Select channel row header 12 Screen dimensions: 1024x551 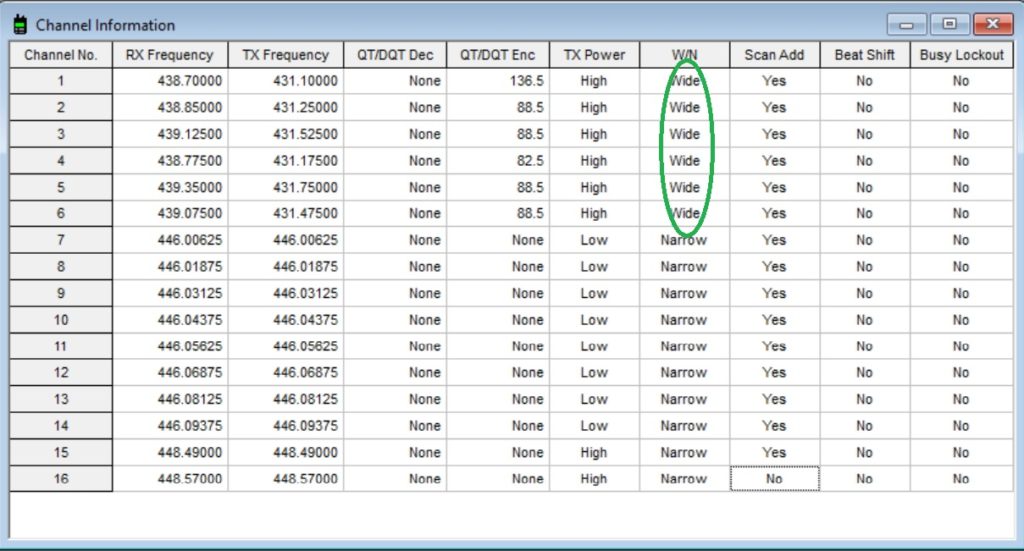[61, 372]
